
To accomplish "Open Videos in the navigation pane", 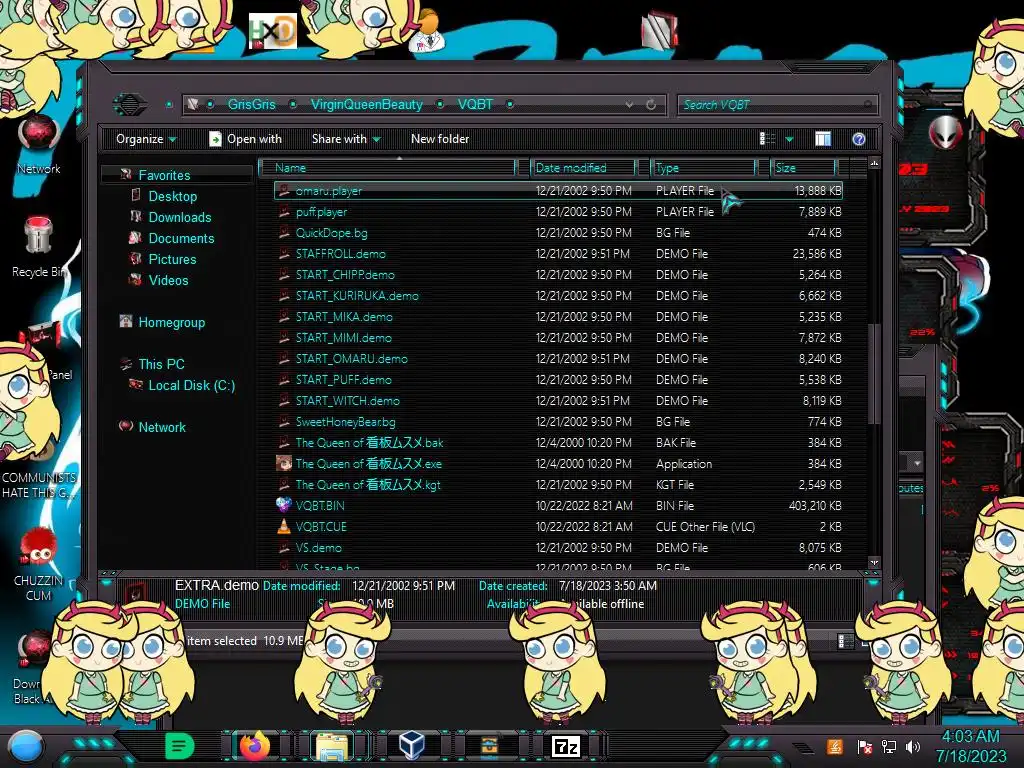I will pos(168,280).
